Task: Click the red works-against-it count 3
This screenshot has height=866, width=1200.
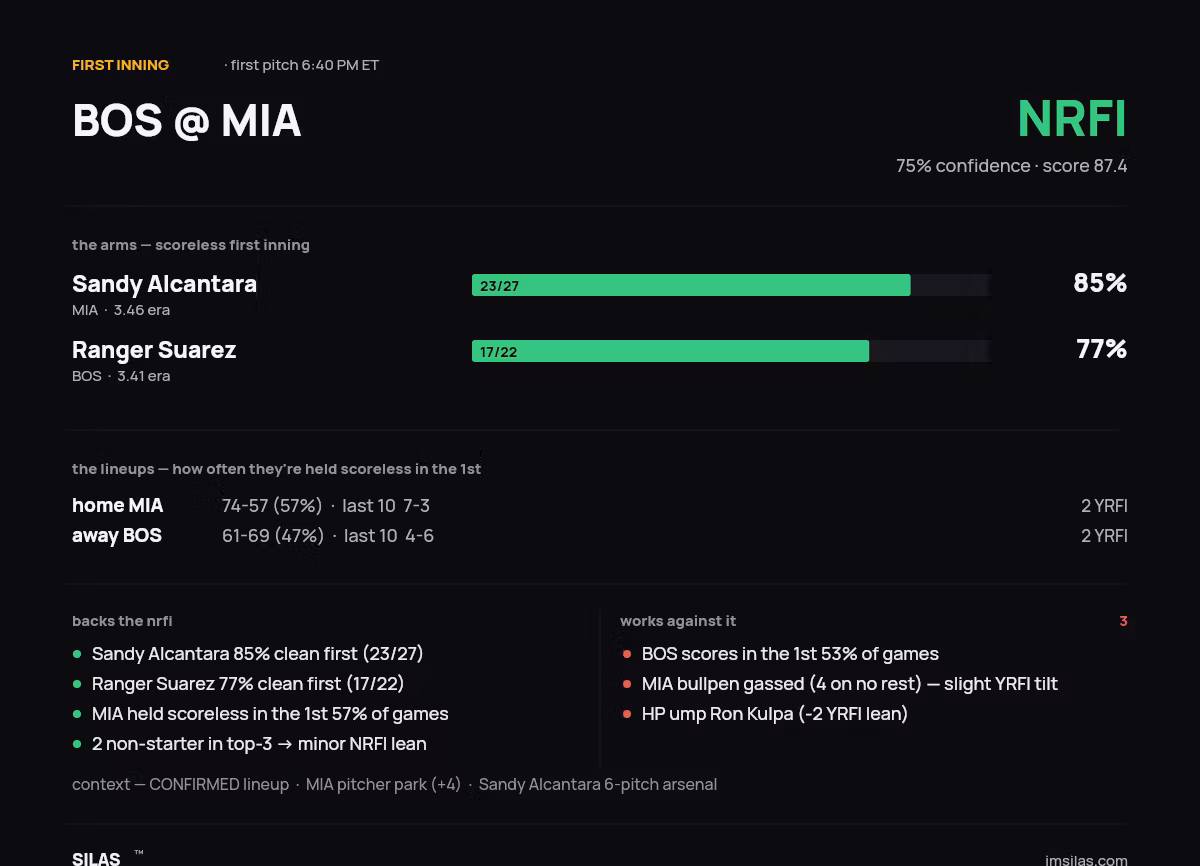Action: tap(1123, 621)
